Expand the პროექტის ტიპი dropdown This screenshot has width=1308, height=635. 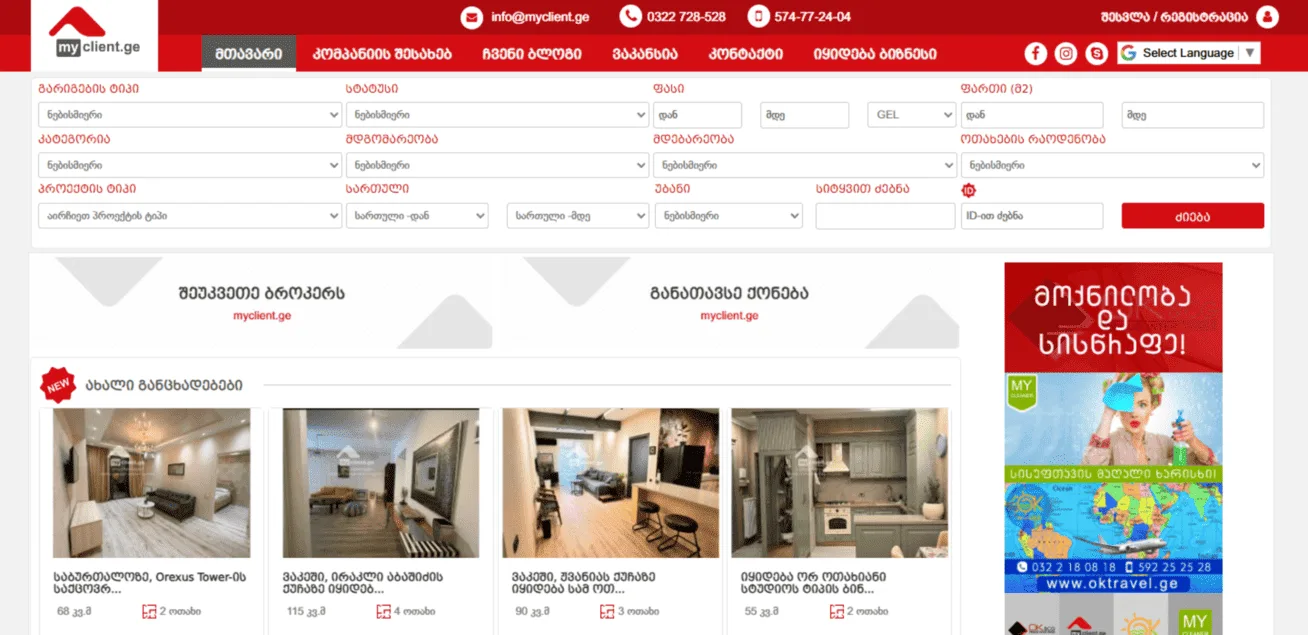point(190,216)
